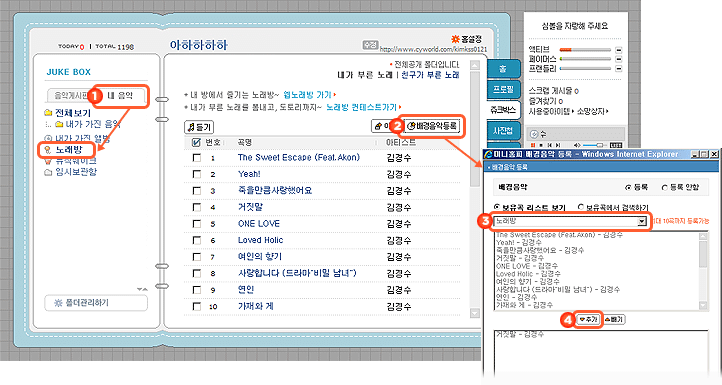The image size is (722, 385).
Task: Click the 배경음악등록 button
Action: click(433, 126)
